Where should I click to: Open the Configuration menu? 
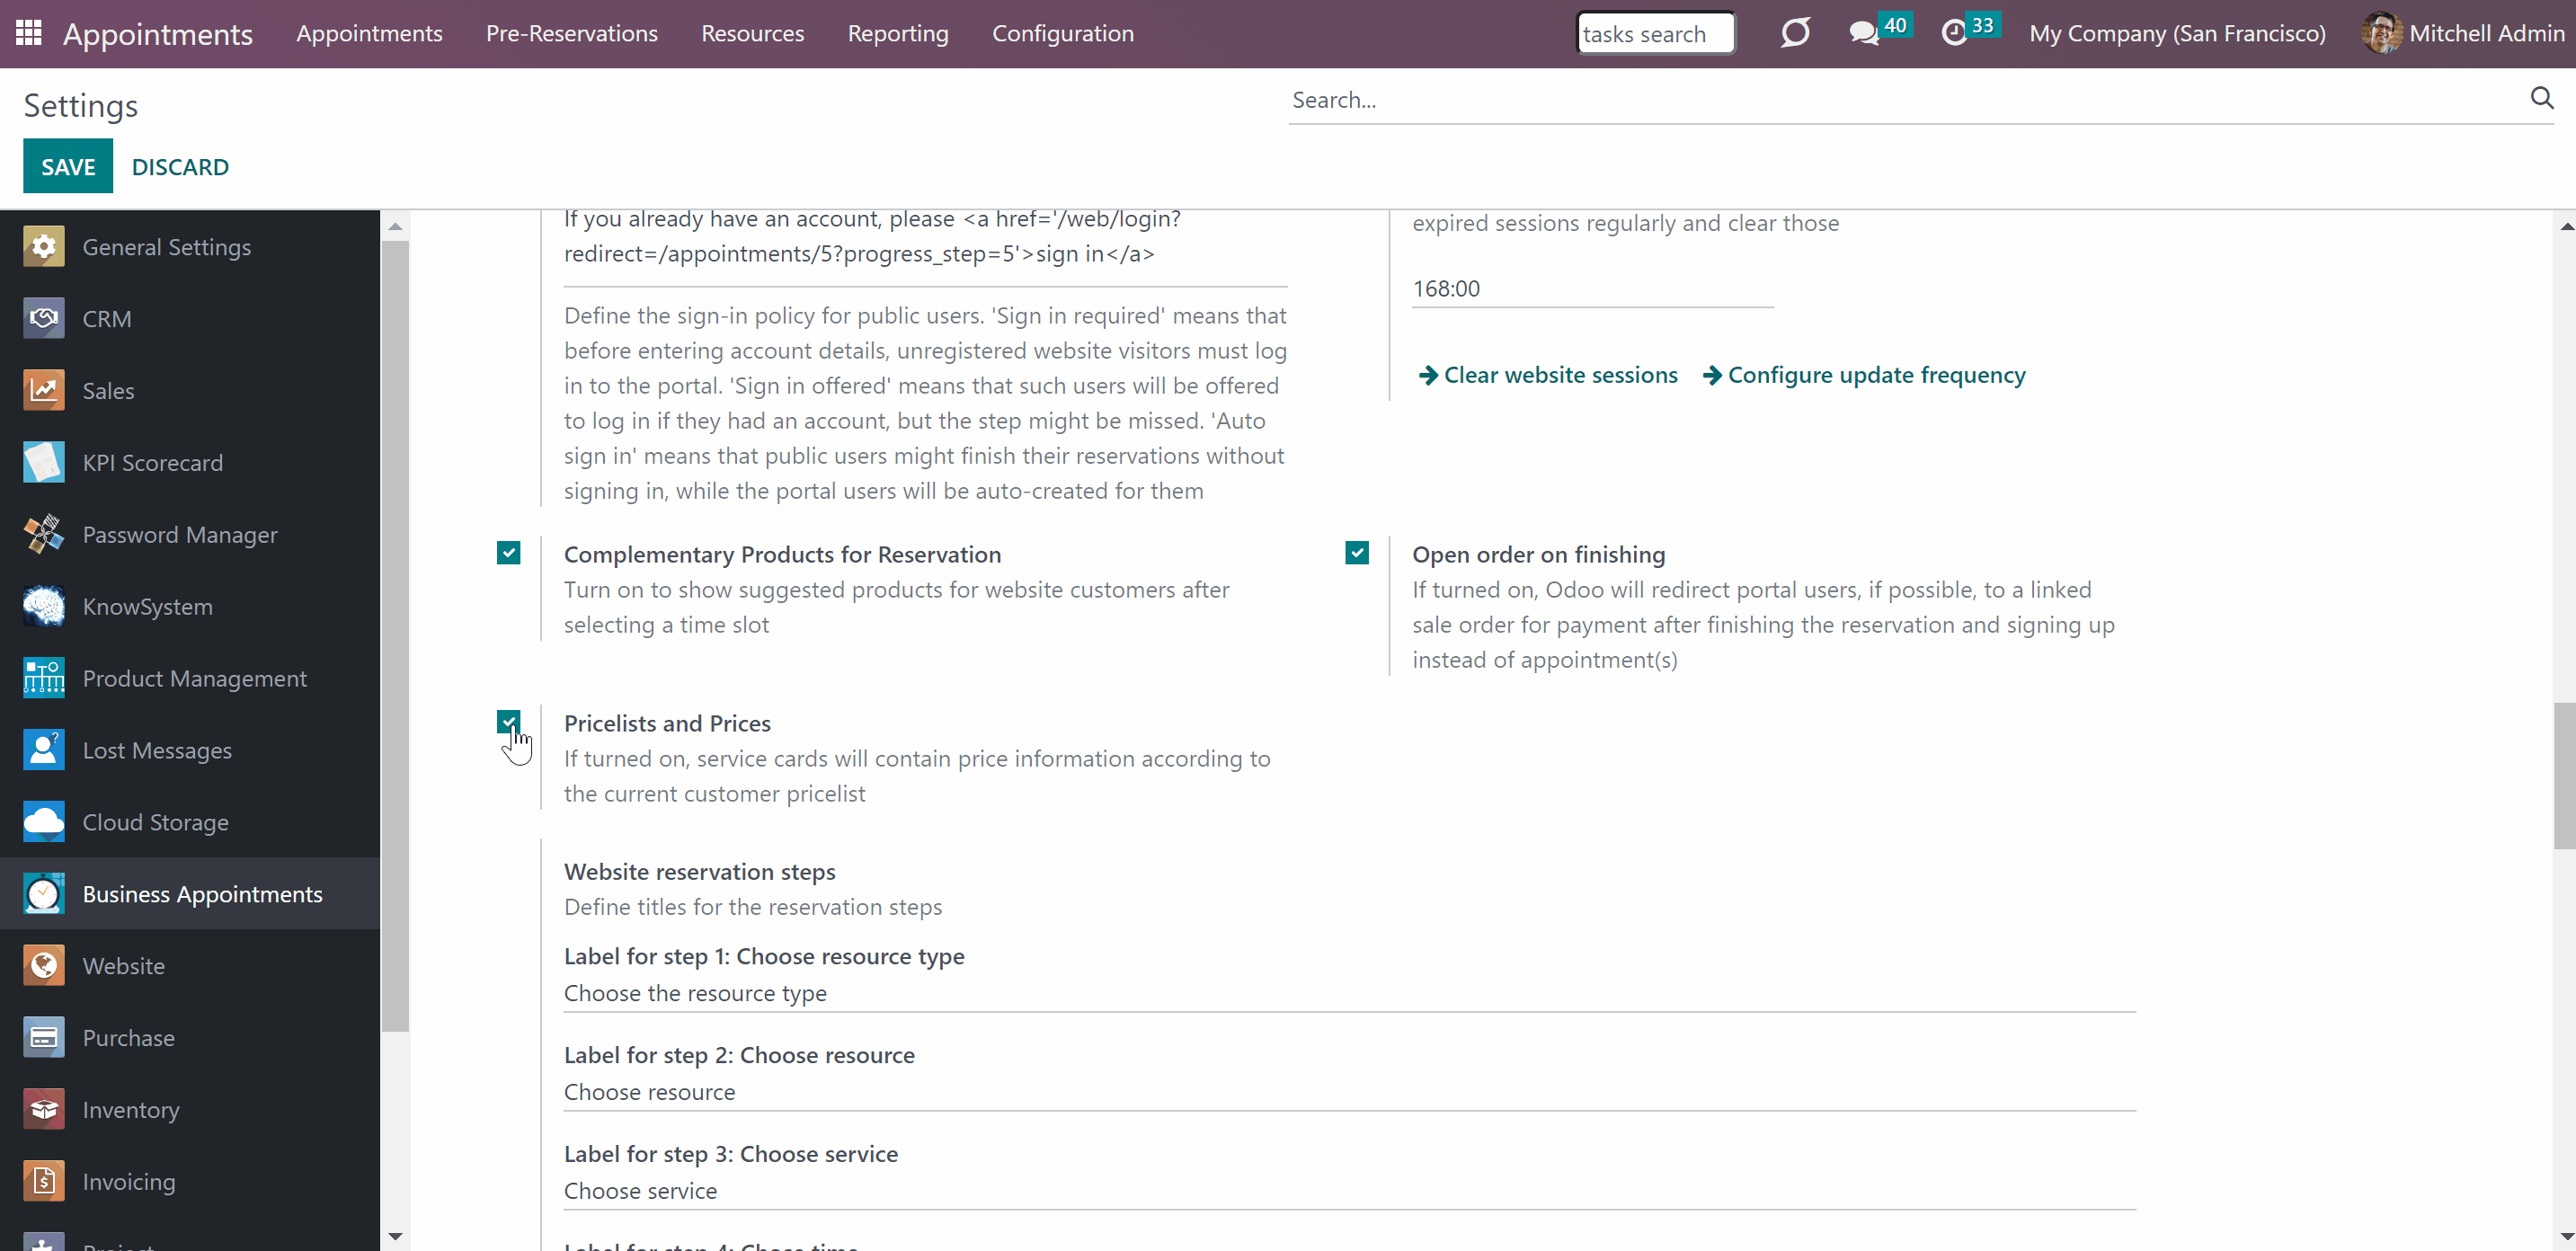tap(1063, 33)
